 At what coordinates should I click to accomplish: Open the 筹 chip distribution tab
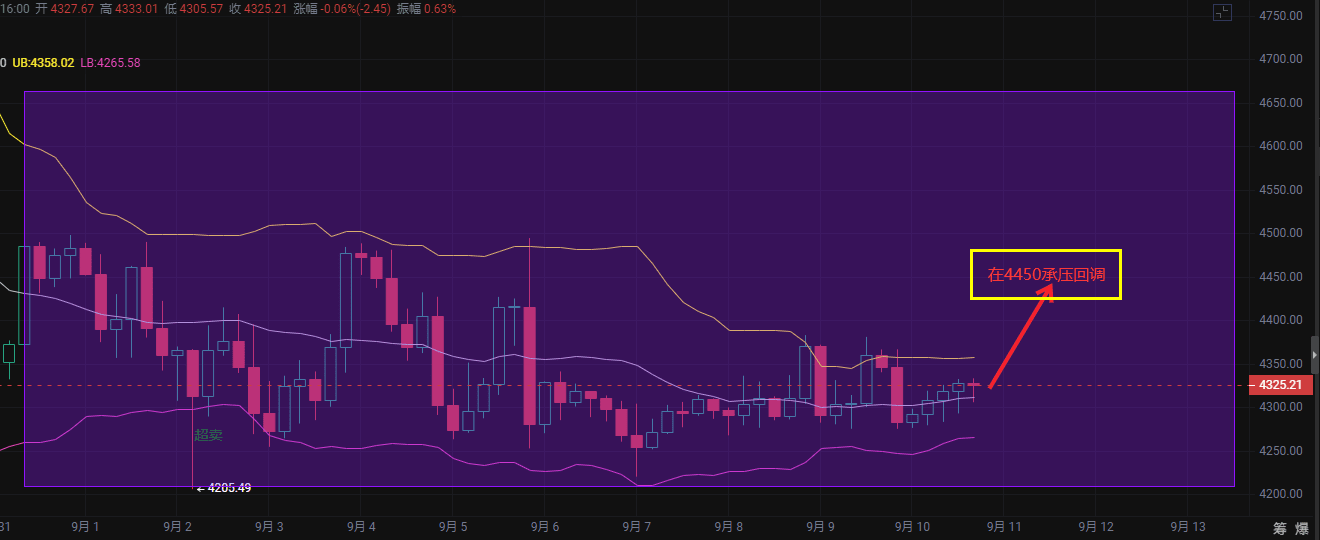(x=1280, y=528)
